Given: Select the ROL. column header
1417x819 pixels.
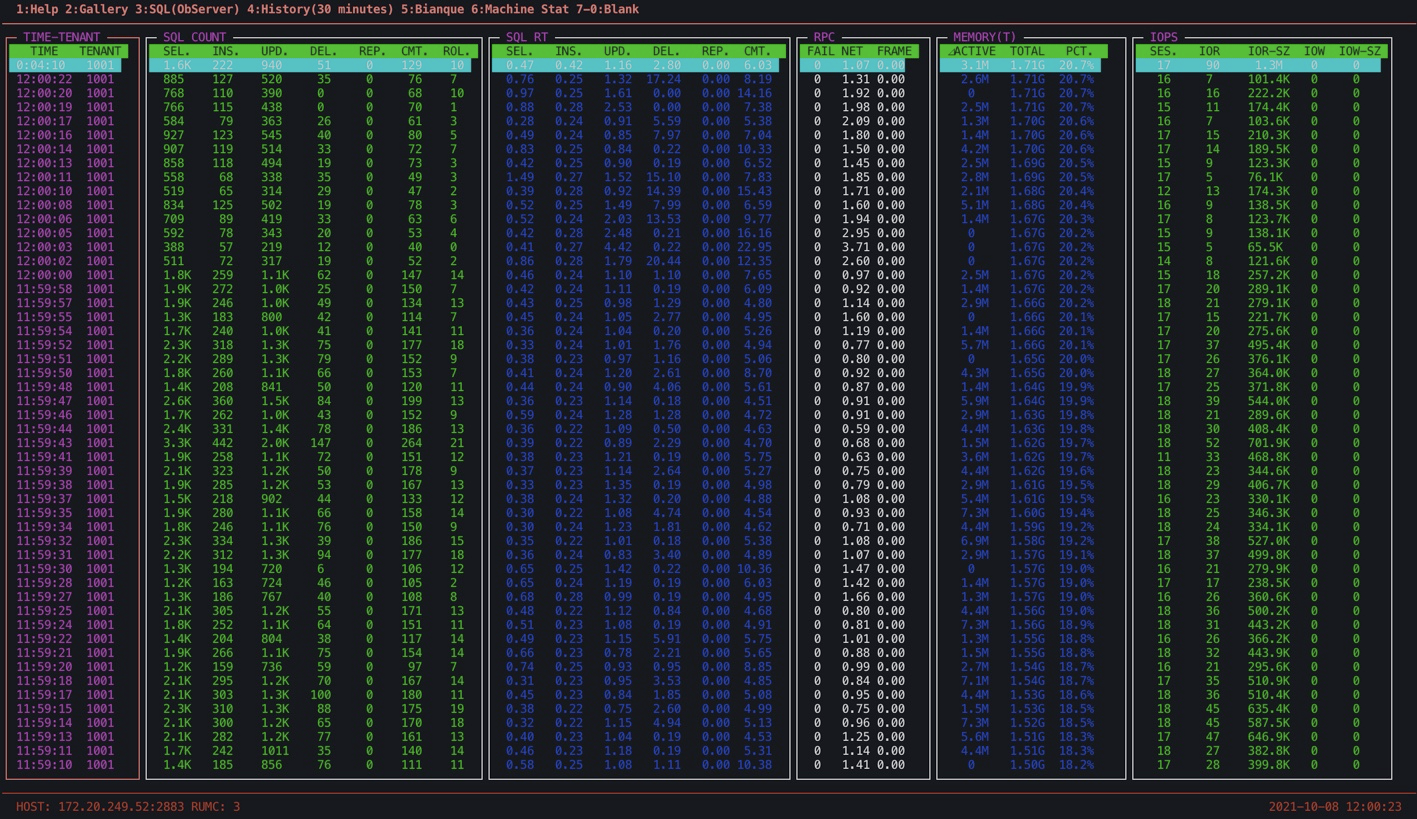Looking at the screenshot, I should click(x=456, y=51).
